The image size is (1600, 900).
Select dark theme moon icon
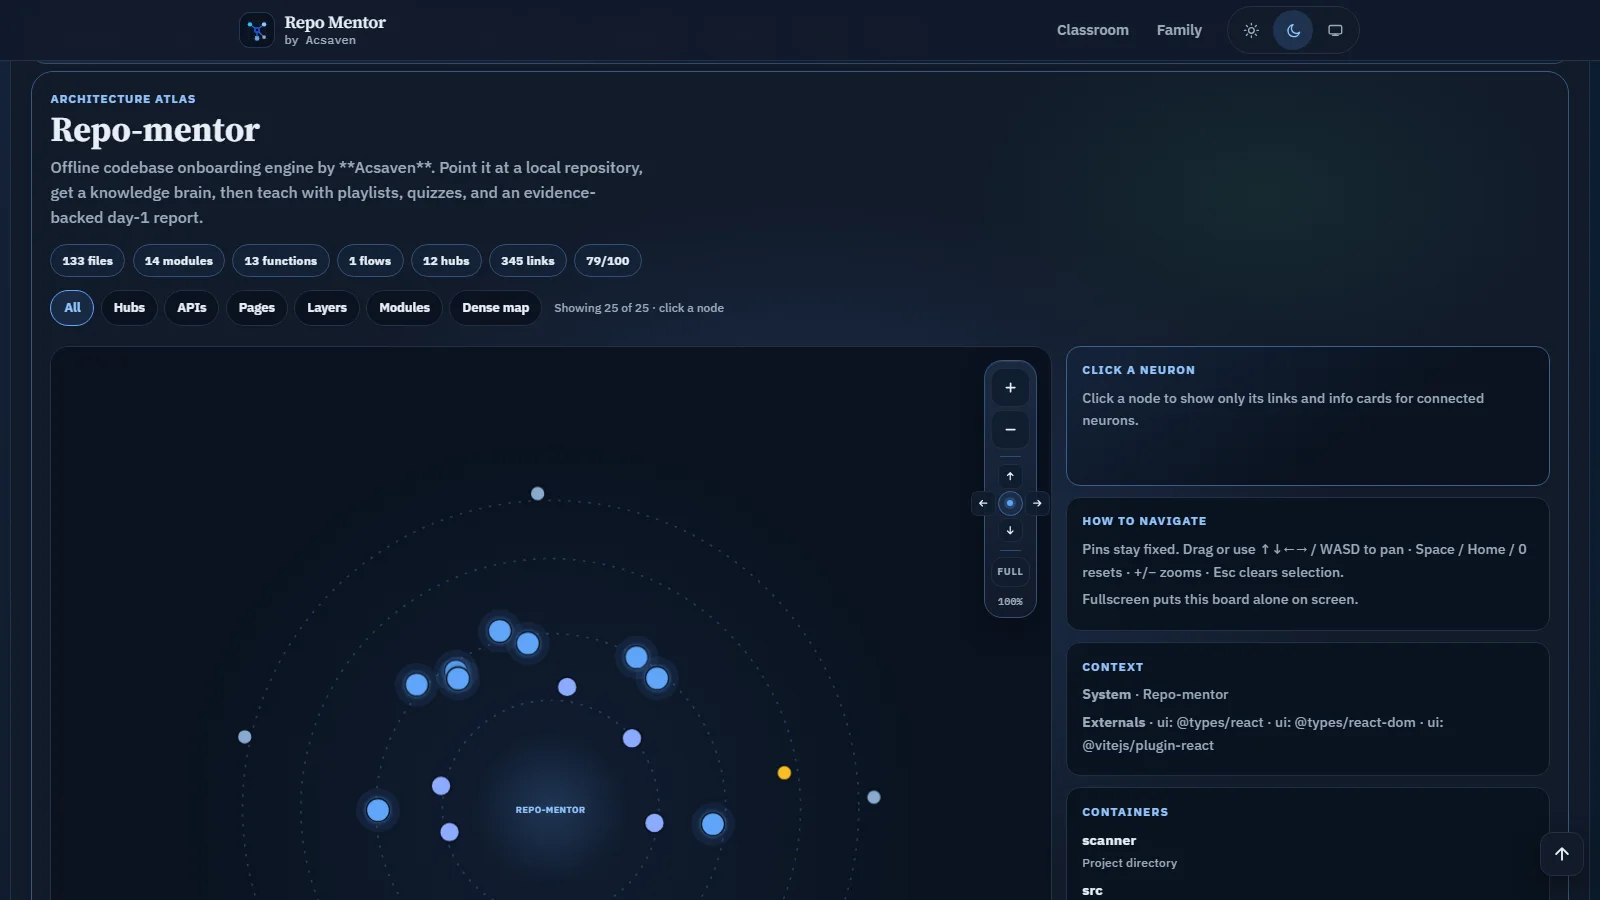(1293, 30)
